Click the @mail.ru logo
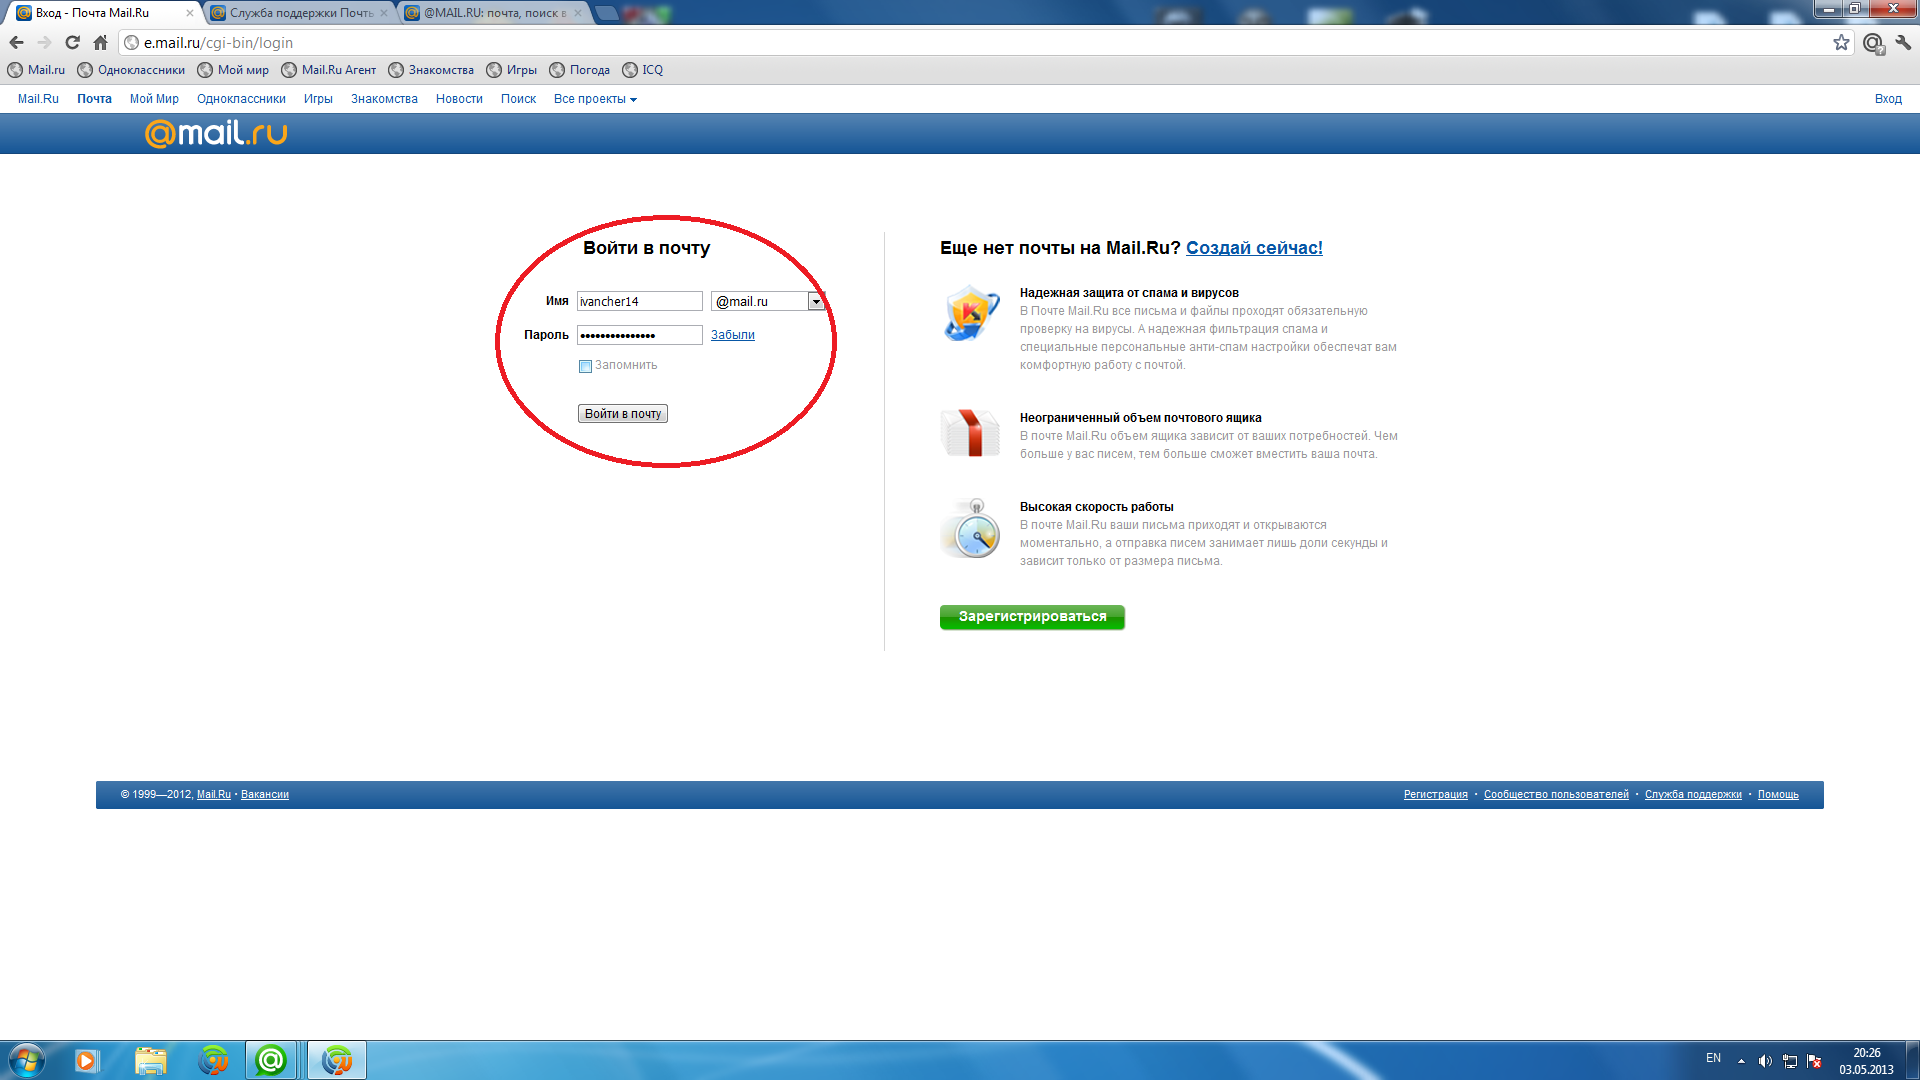 point(216,133)
